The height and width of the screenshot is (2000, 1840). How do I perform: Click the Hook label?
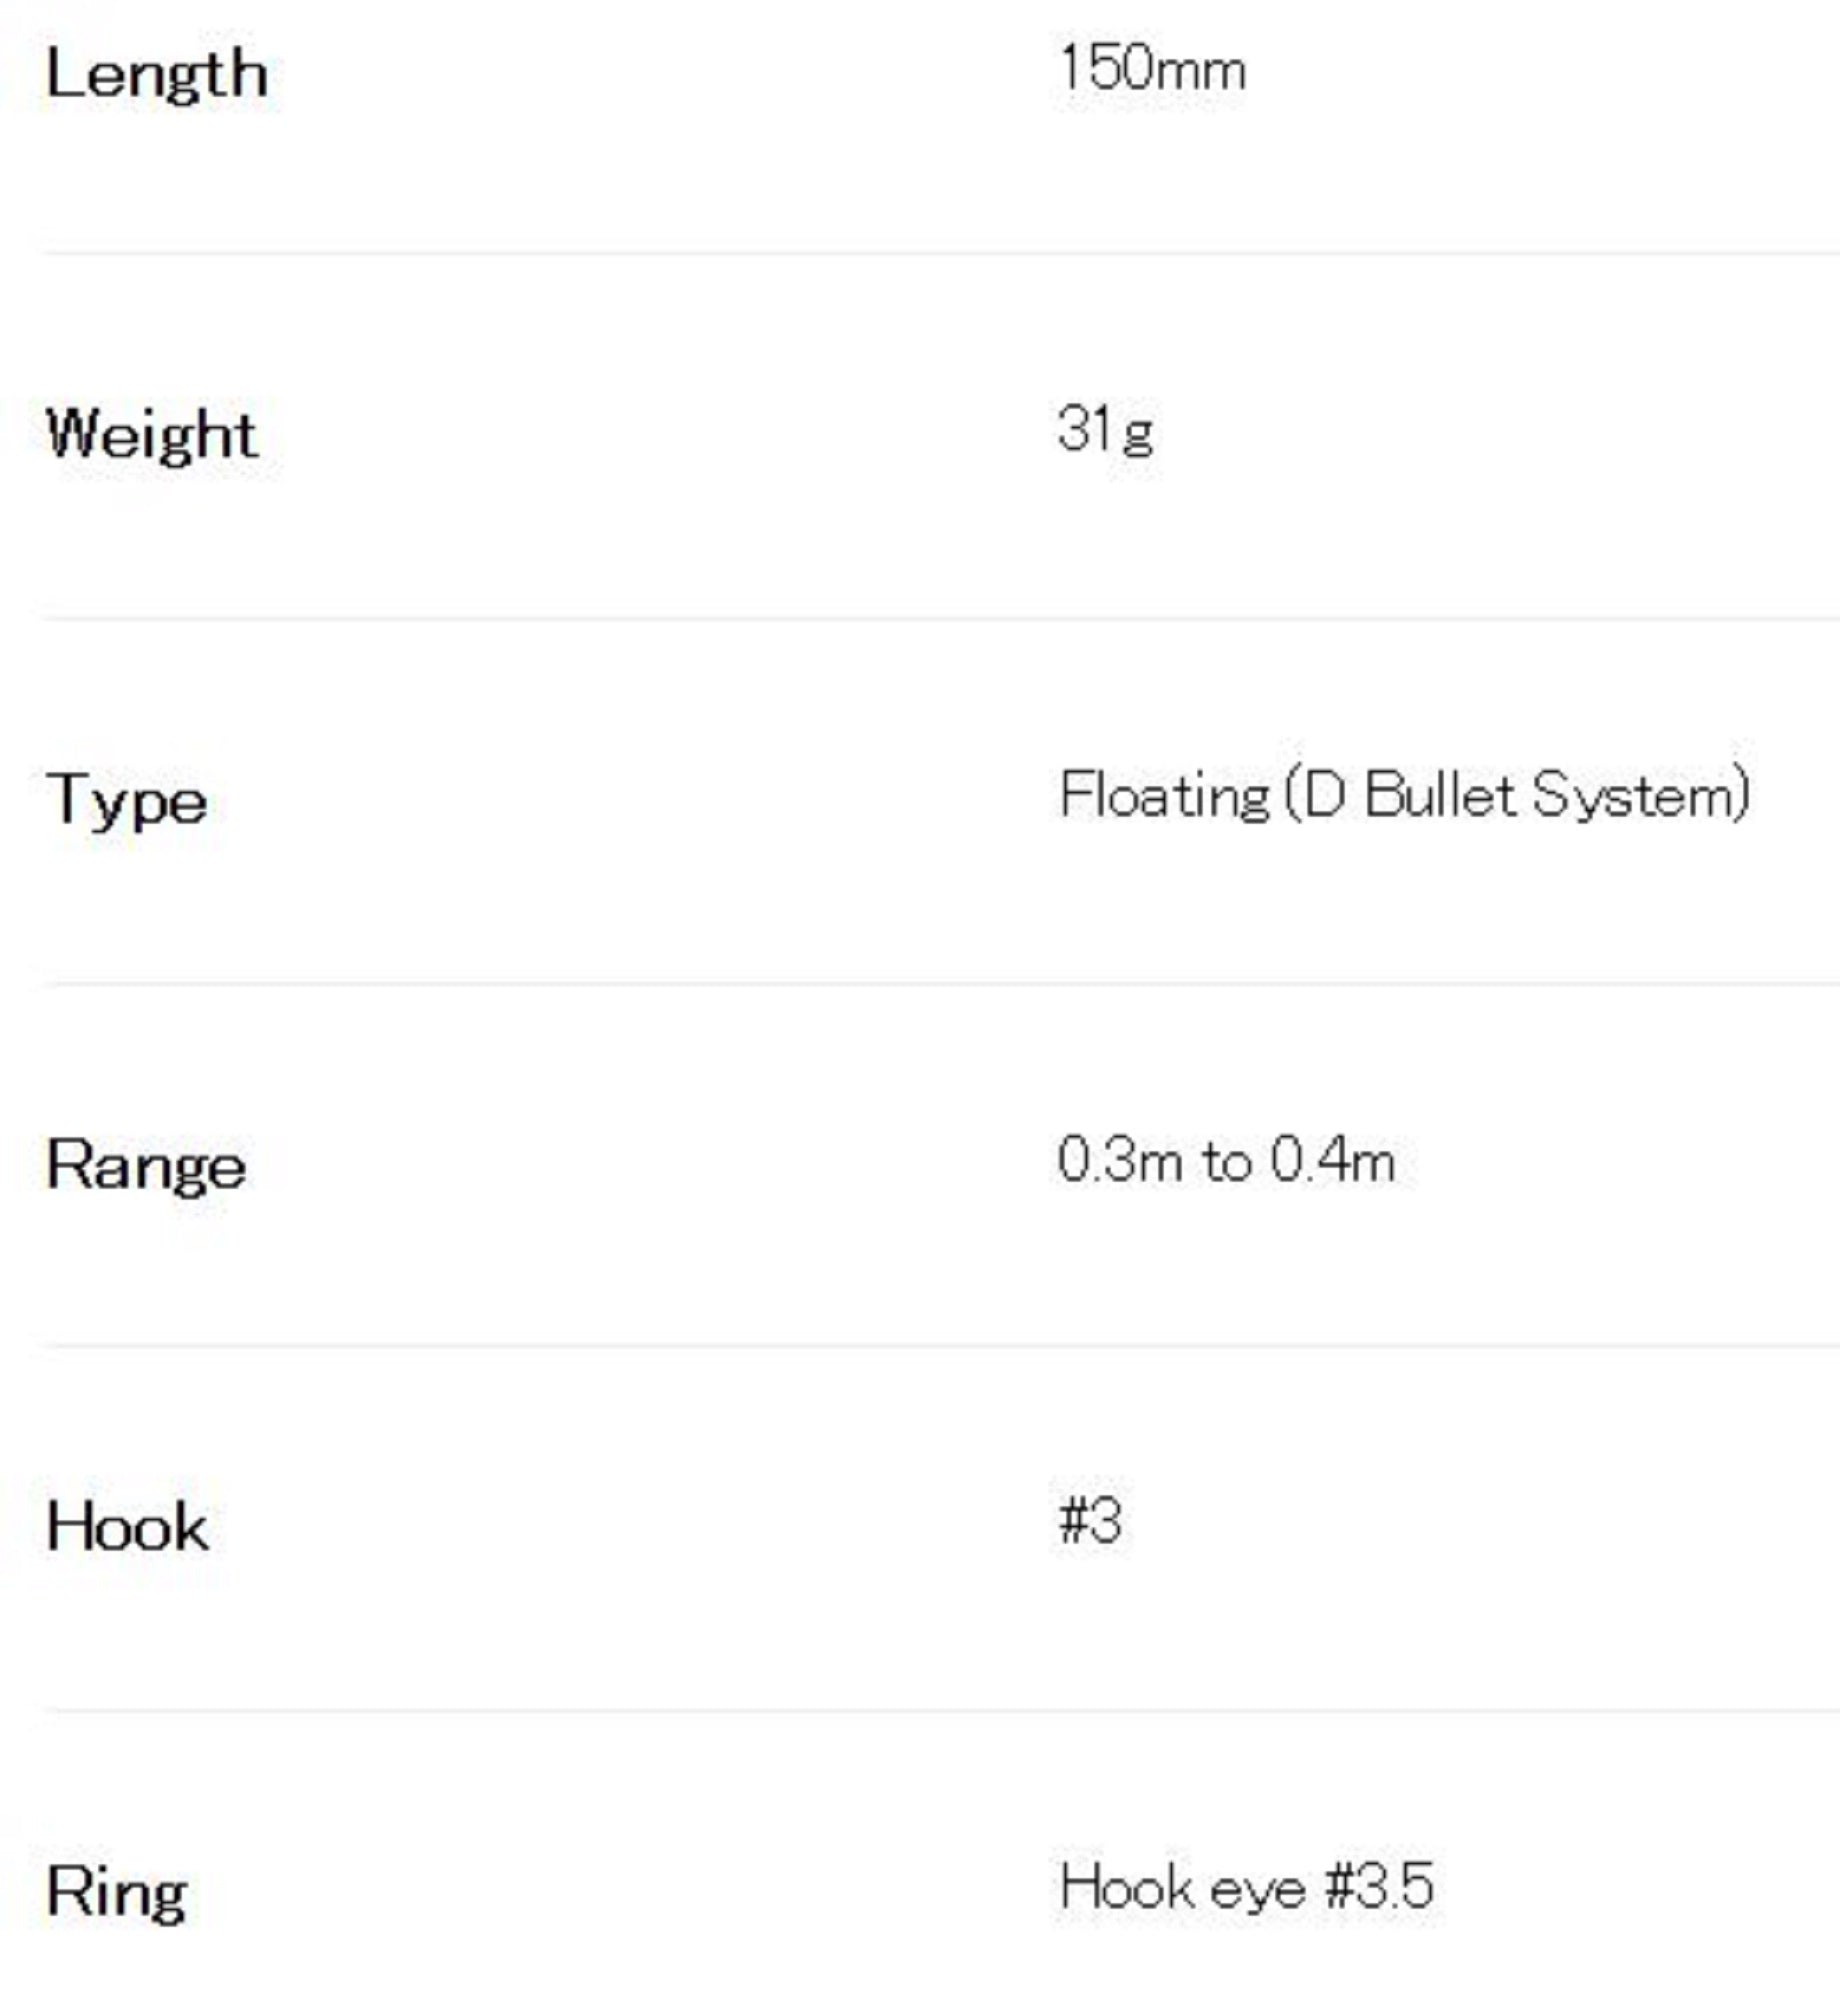click(128, 1528)
